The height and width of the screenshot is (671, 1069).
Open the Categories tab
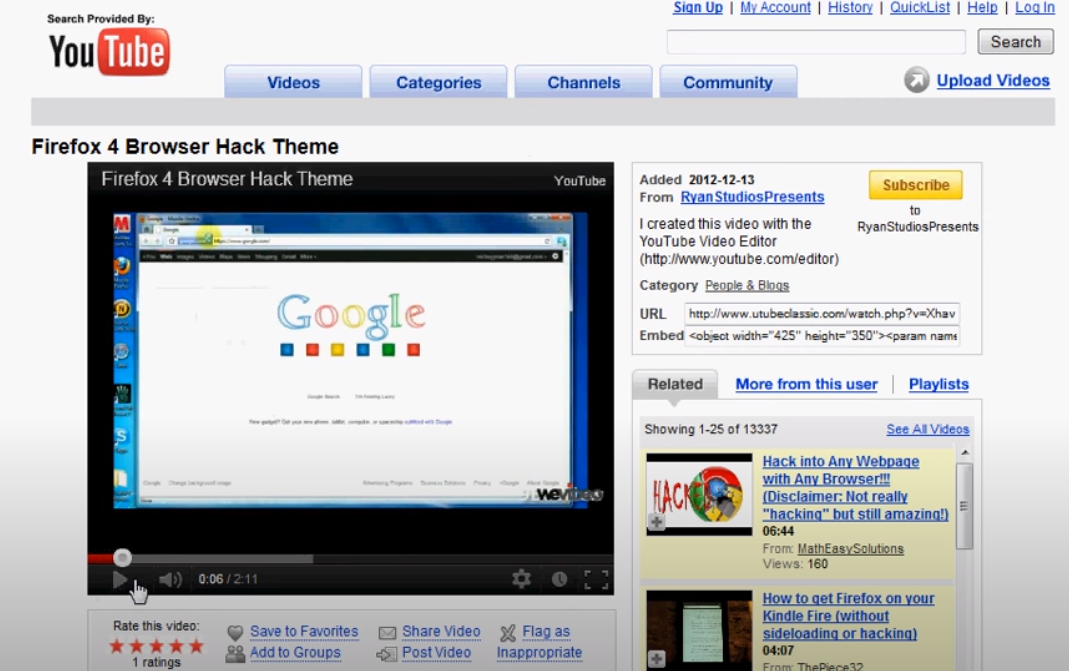438,83
